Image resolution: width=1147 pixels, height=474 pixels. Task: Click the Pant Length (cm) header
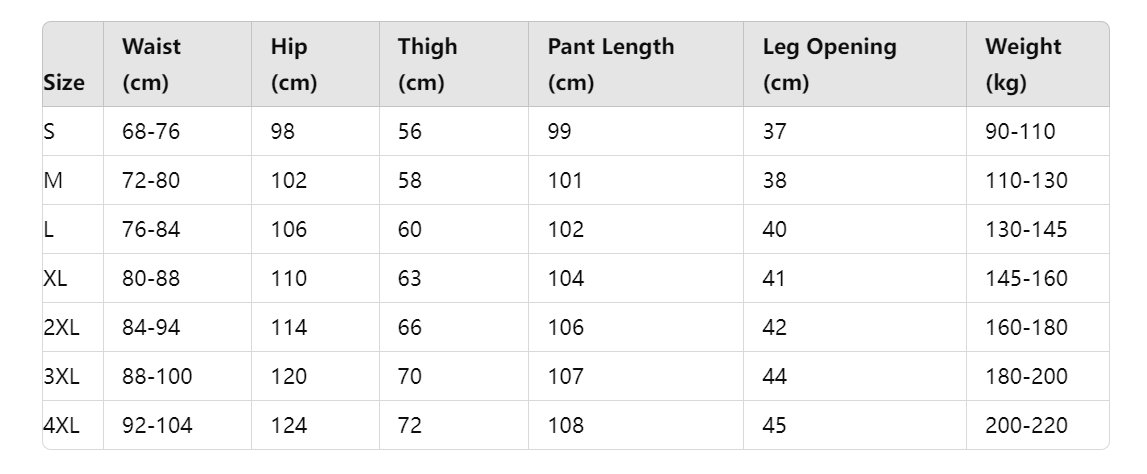point(611,64)
